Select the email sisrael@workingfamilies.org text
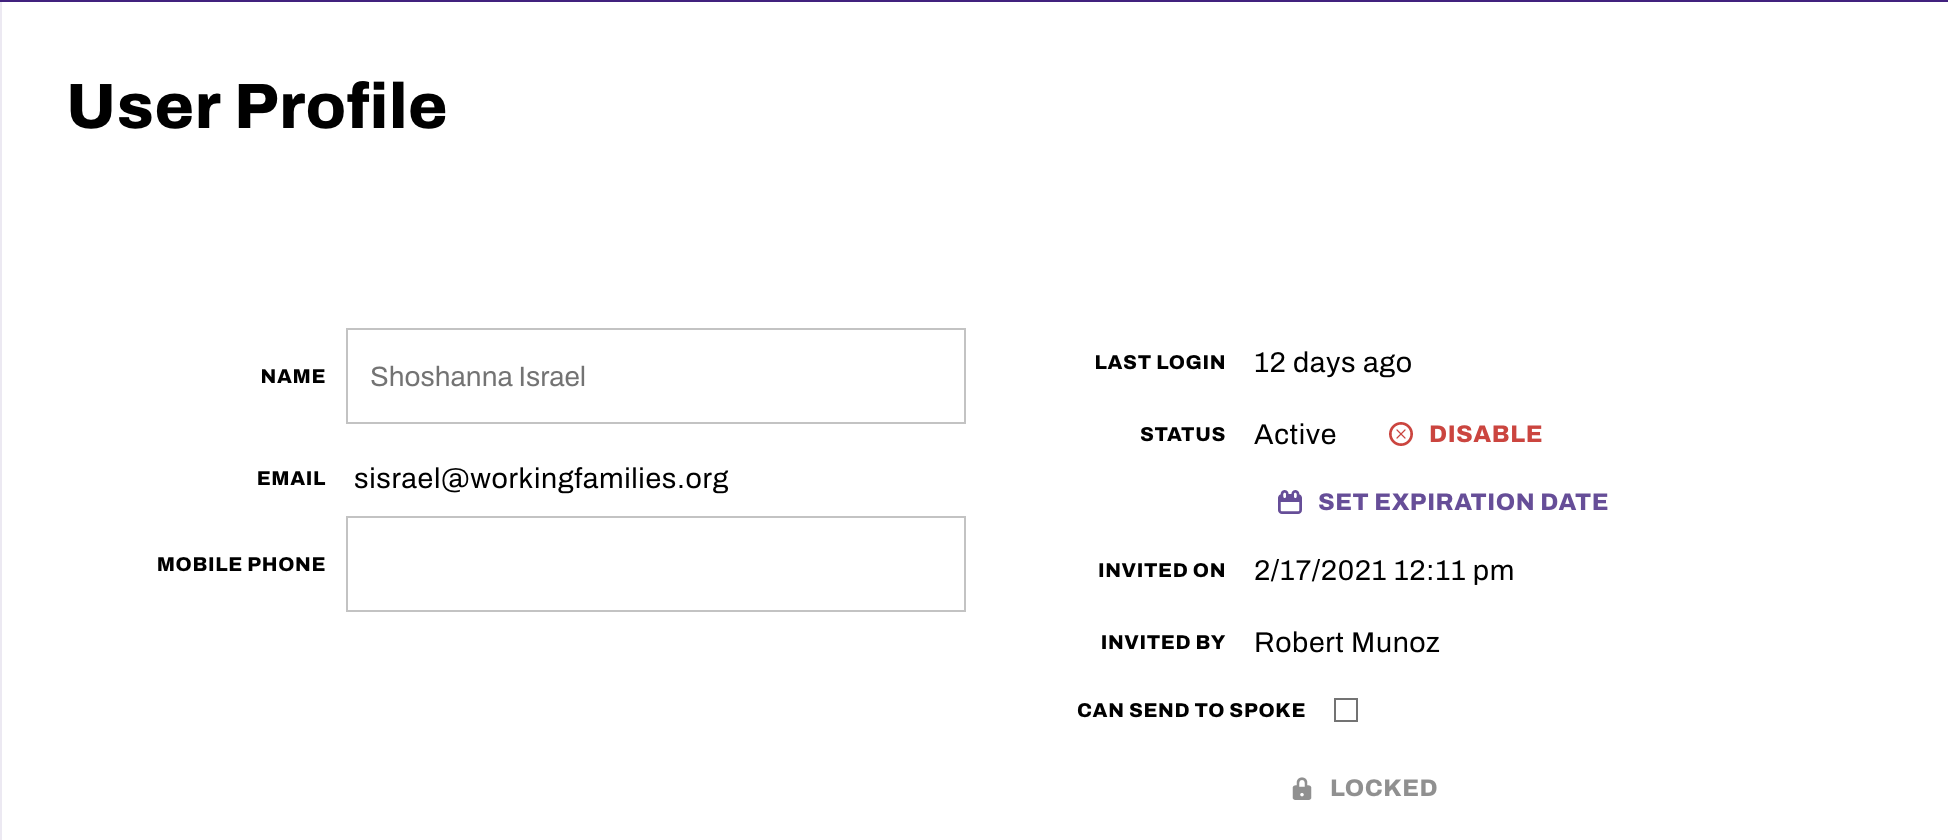Screen dimensions: 1948x840 [541, 479]
